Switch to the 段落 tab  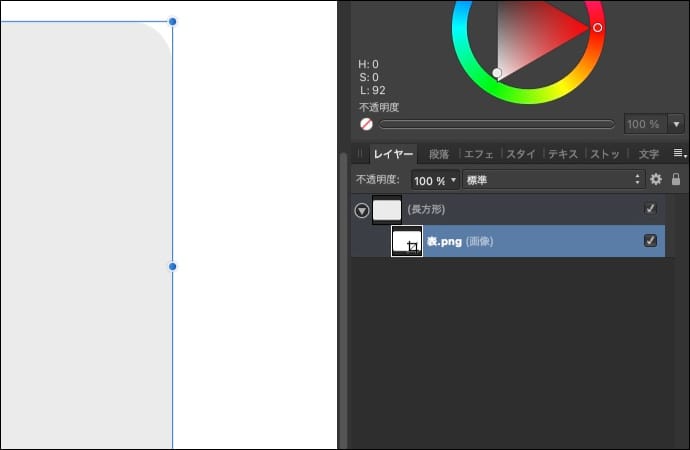tap(439, 155)
